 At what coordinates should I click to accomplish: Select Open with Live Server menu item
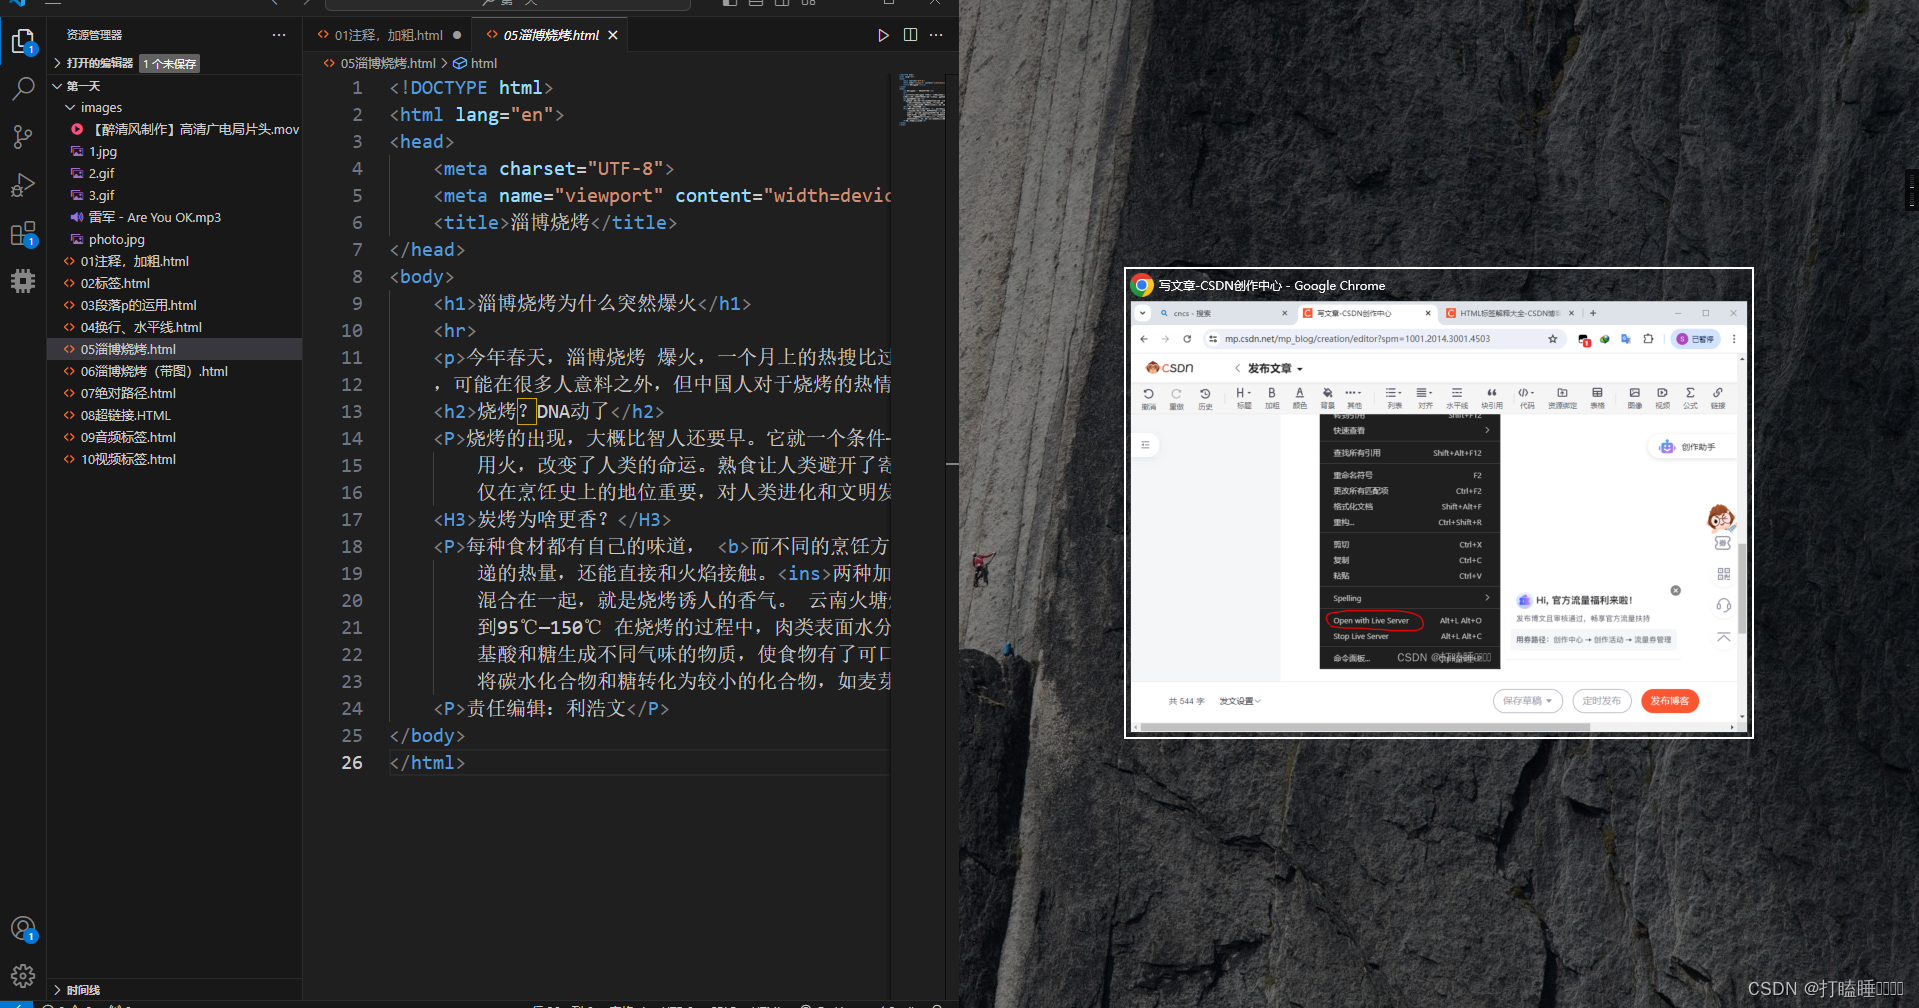(1373, 620)
